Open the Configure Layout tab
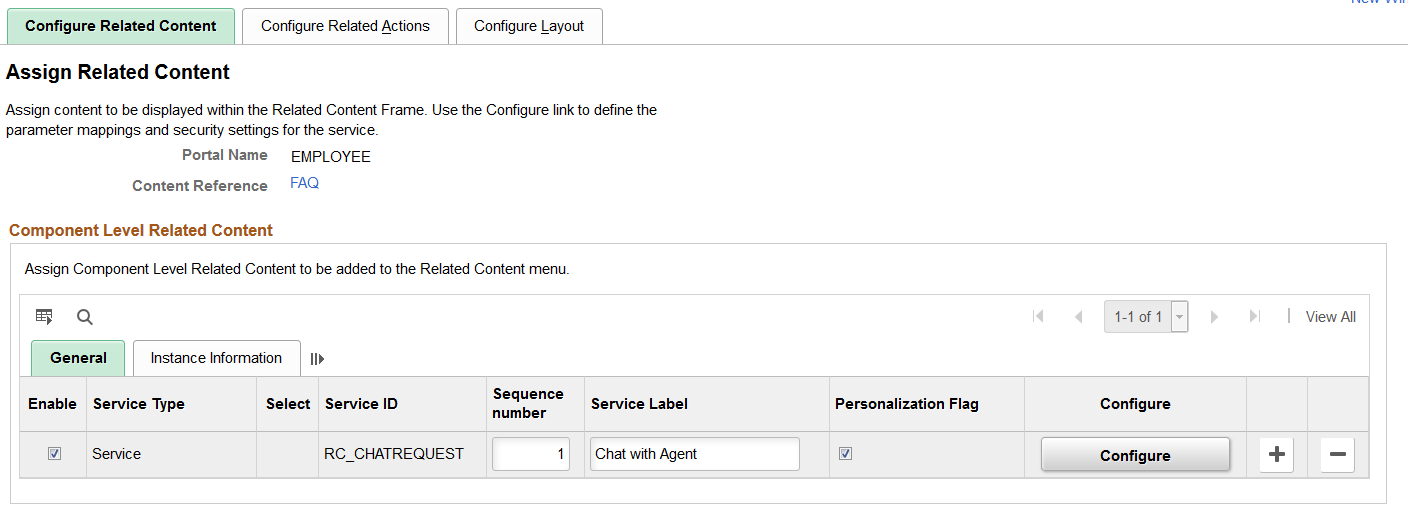This screenshot has width=1408, height=518. (529, 26)
